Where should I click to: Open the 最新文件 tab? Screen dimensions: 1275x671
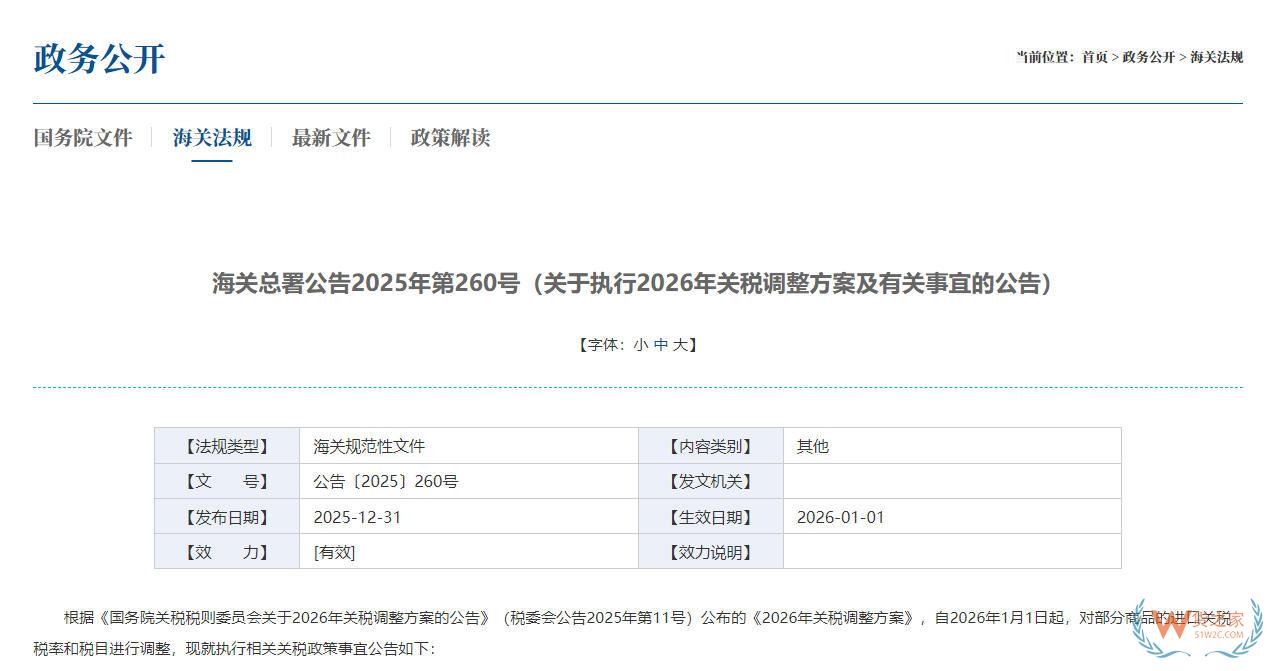(x=331, y=138)
